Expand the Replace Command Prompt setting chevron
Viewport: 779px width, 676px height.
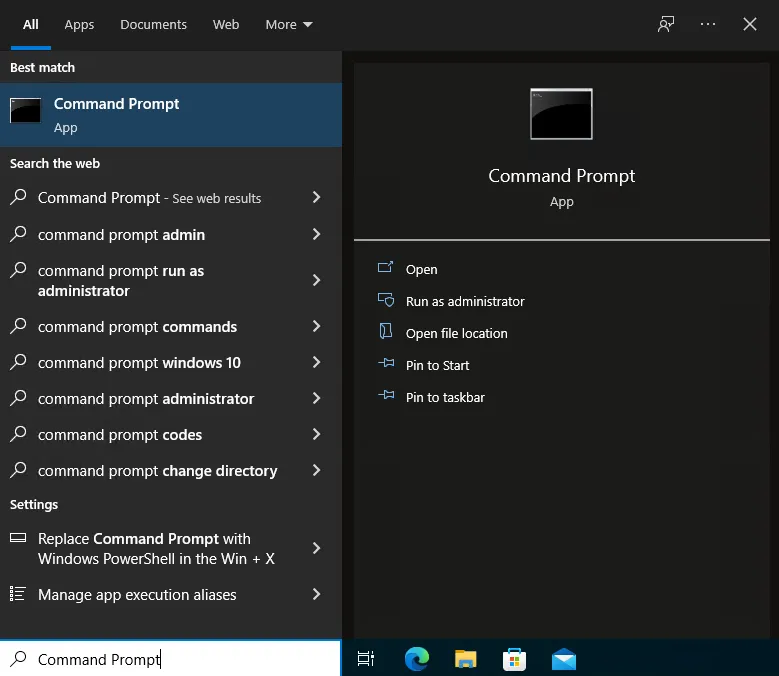pos(316,548)
